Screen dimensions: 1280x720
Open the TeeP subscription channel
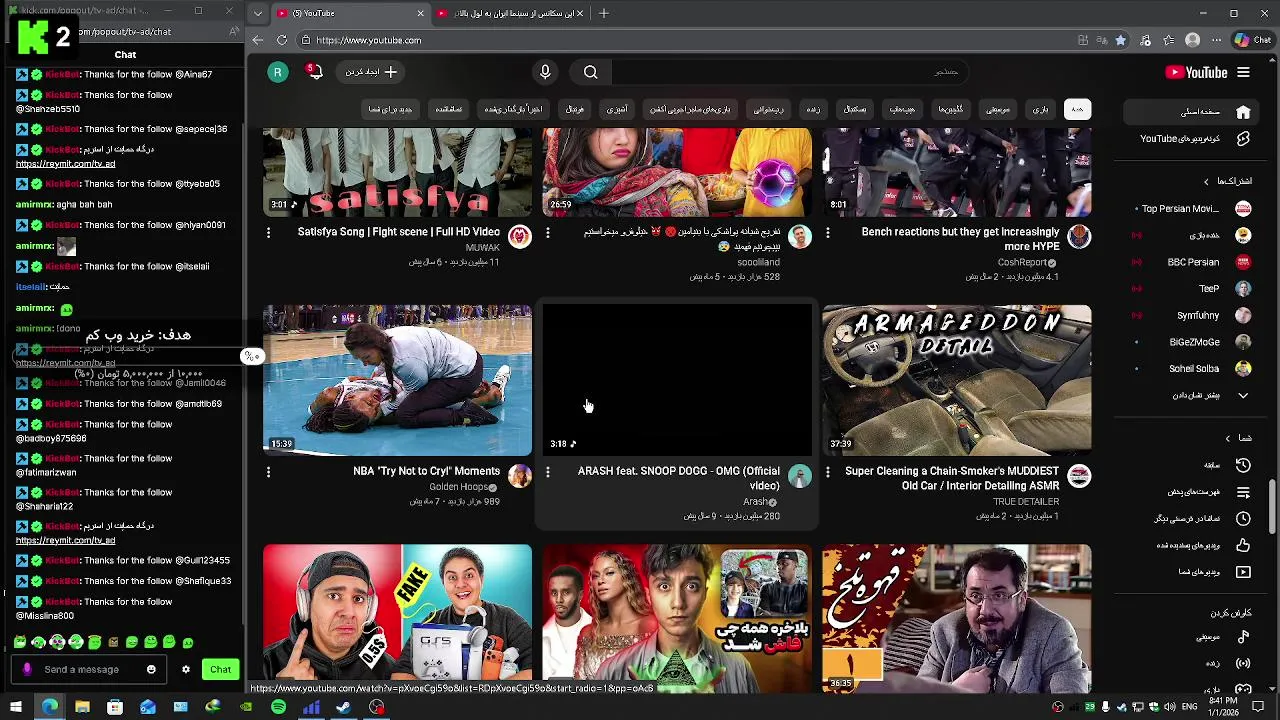[x=1190, y=288]
